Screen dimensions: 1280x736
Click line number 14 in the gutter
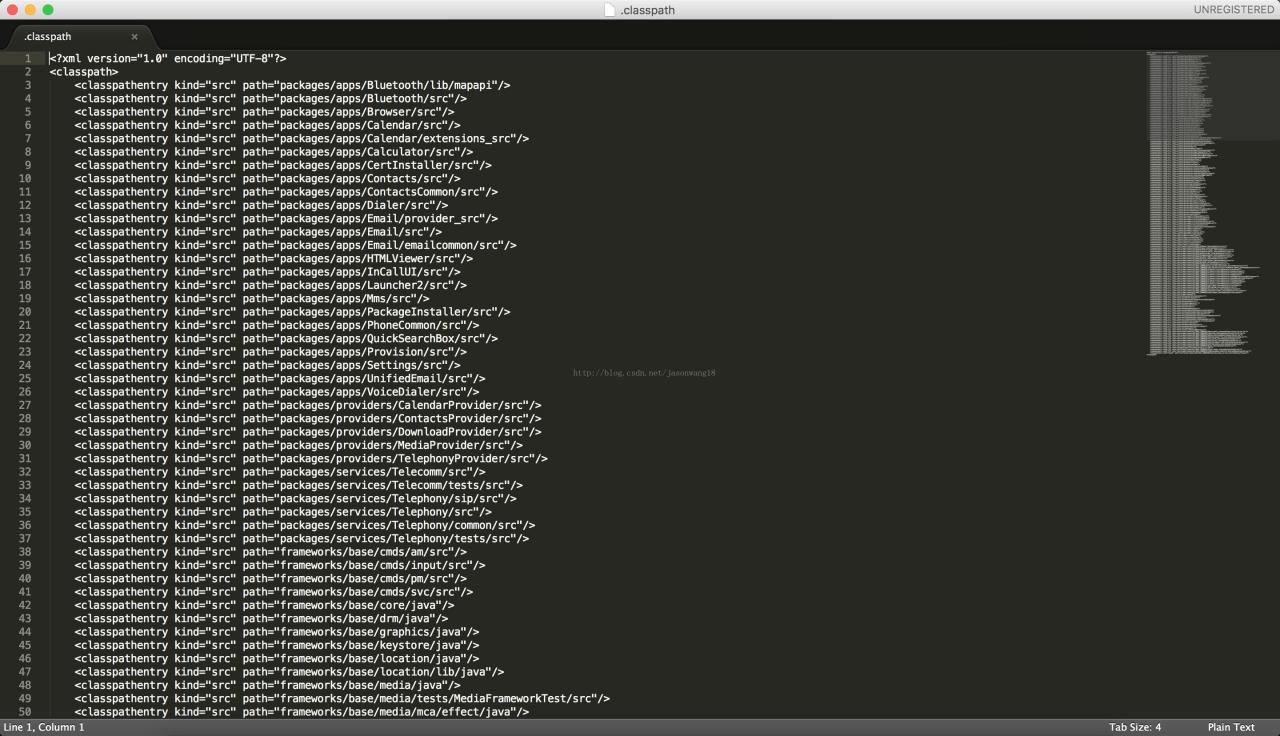point(24,232)
